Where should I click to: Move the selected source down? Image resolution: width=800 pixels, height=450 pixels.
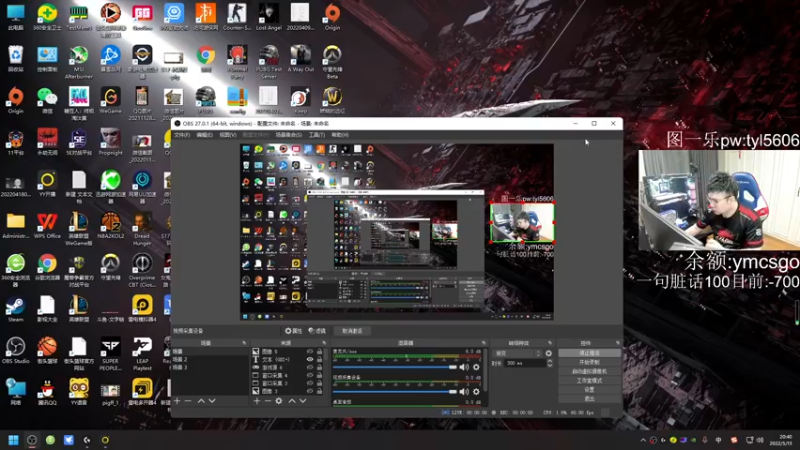(x=303, y=401)
